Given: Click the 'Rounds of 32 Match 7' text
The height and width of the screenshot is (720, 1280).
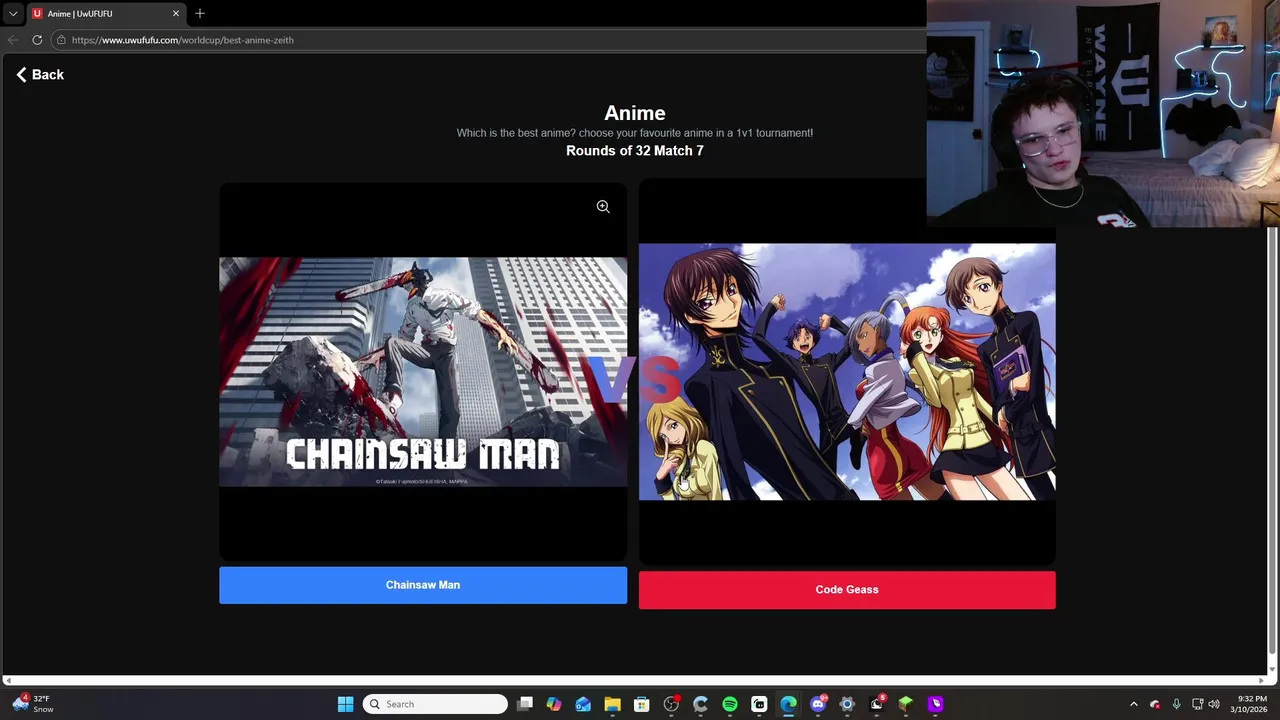Looking at the screenshot, I should pos(635,151).
